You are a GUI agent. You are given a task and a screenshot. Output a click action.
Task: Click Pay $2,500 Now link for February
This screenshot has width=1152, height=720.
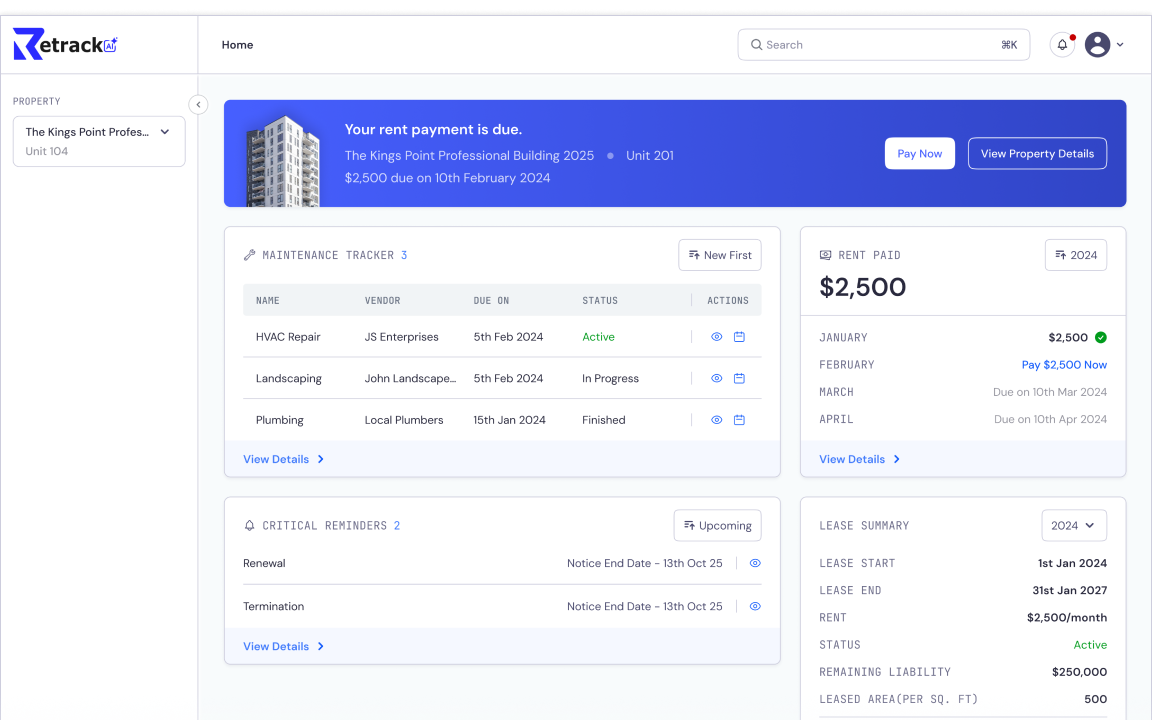pos(1063,365)
